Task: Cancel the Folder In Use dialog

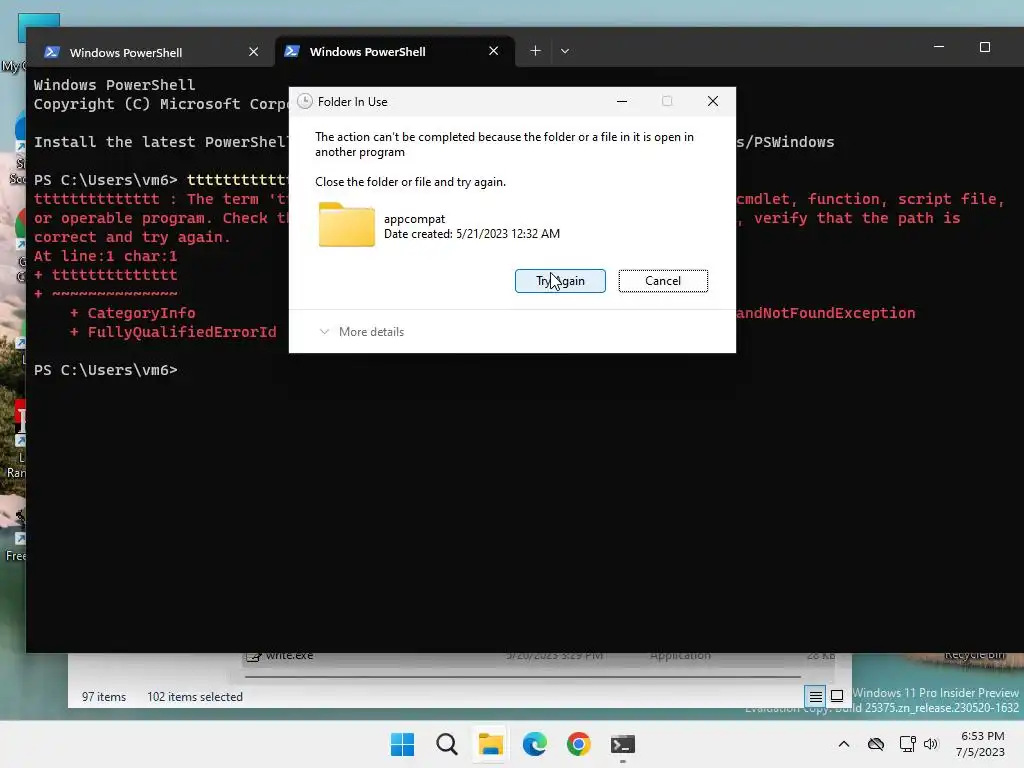Action: pos(663,281)
